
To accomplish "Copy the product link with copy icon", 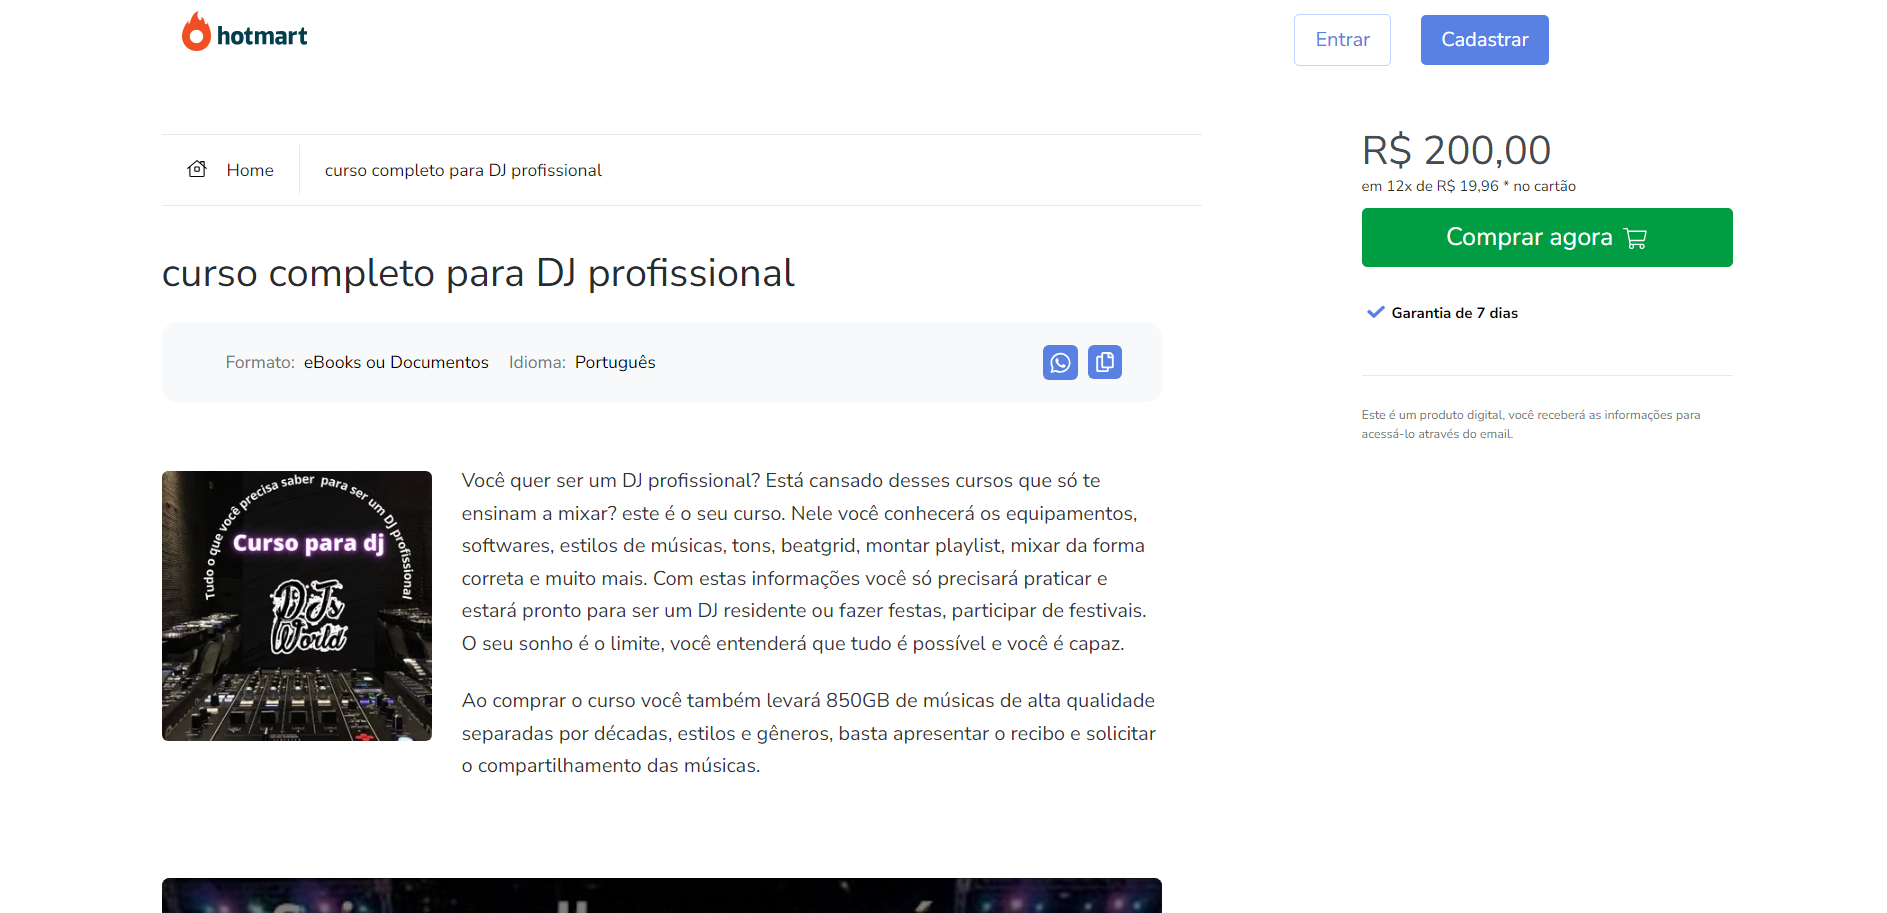I will pyautogui.click(x=1104, y=362).
